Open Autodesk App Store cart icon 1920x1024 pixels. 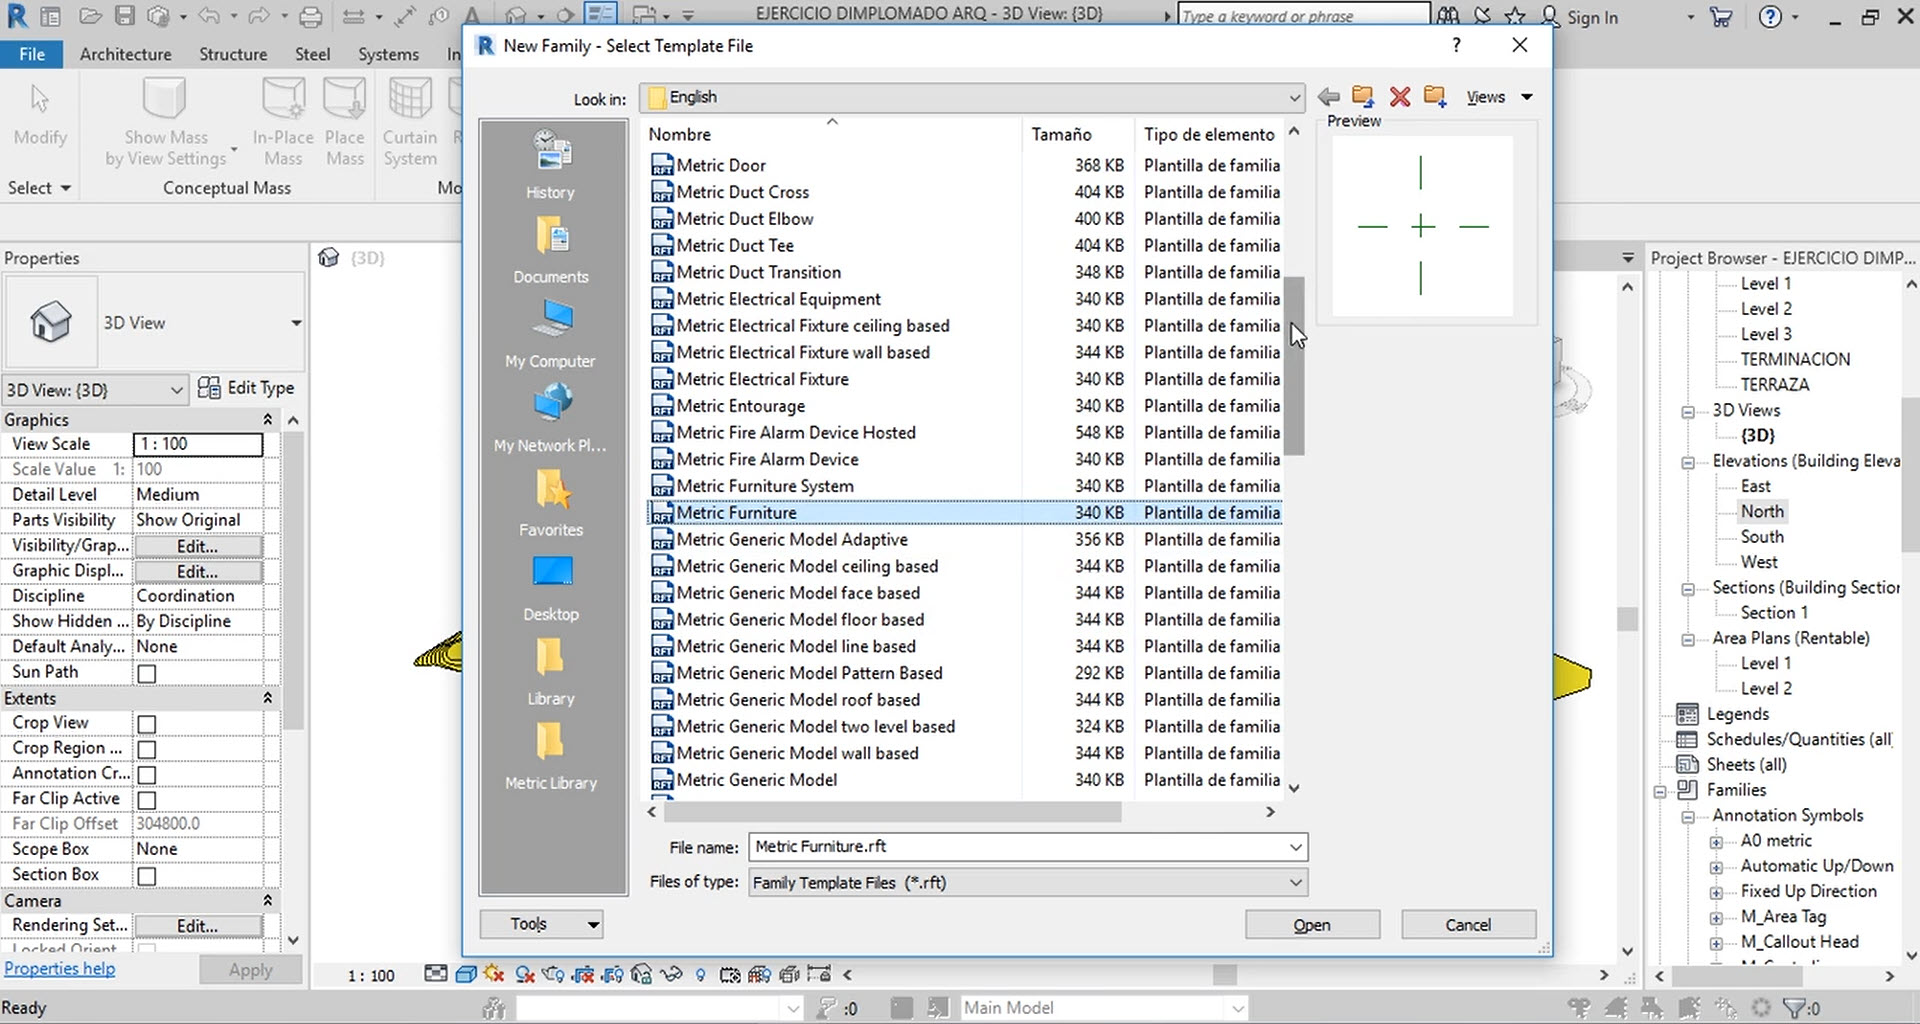pos(1721,17)
